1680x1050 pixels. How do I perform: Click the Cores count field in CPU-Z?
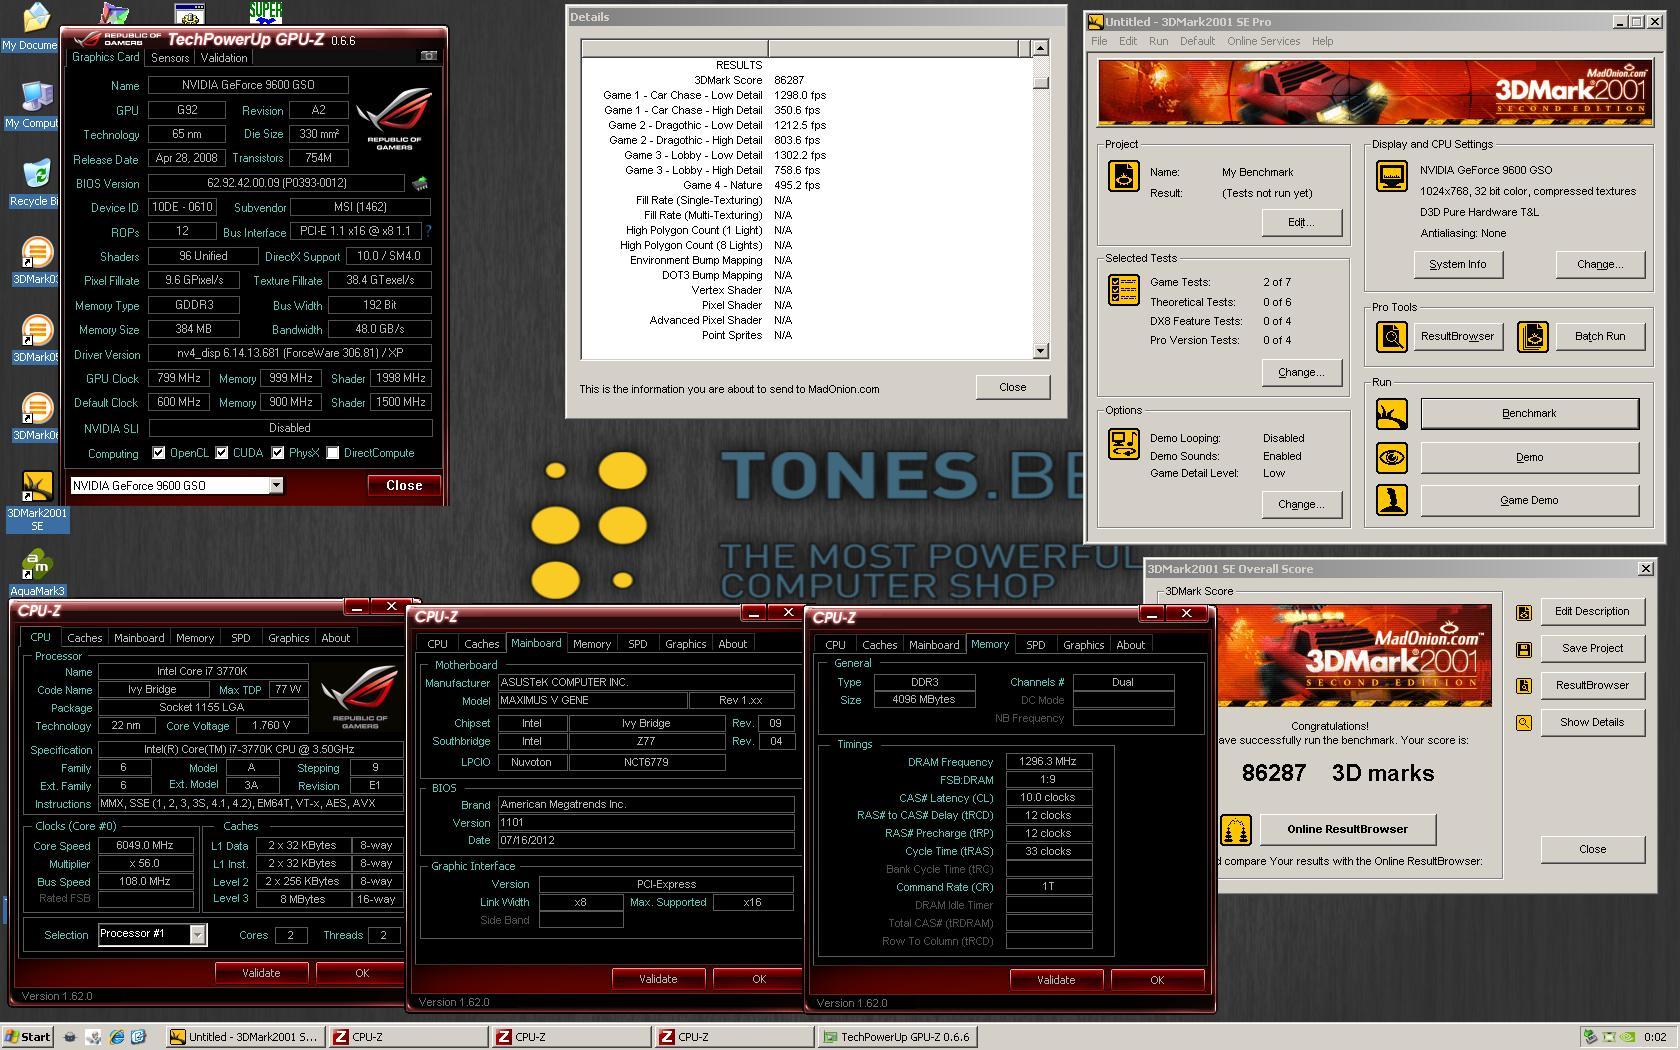click(x=291, y=935)
